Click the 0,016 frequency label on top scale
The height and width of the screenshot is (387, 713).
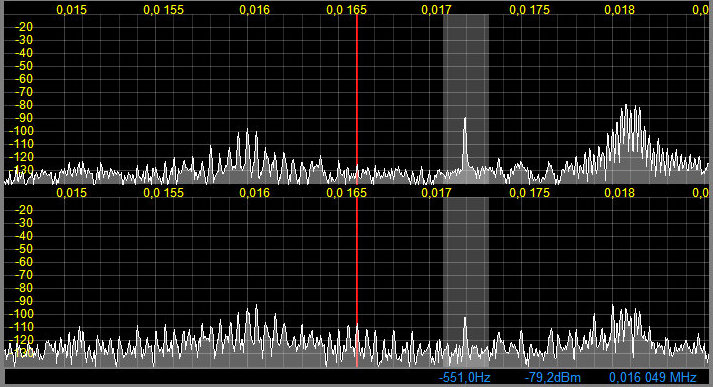click(x=255, y=10)
